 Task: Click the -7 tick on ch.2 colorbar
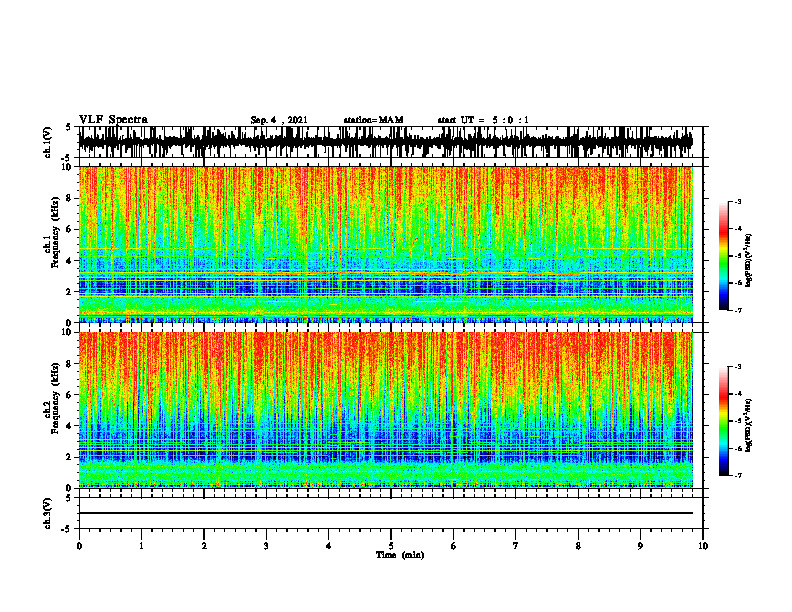pyautogui.click(x=737, y=475)
